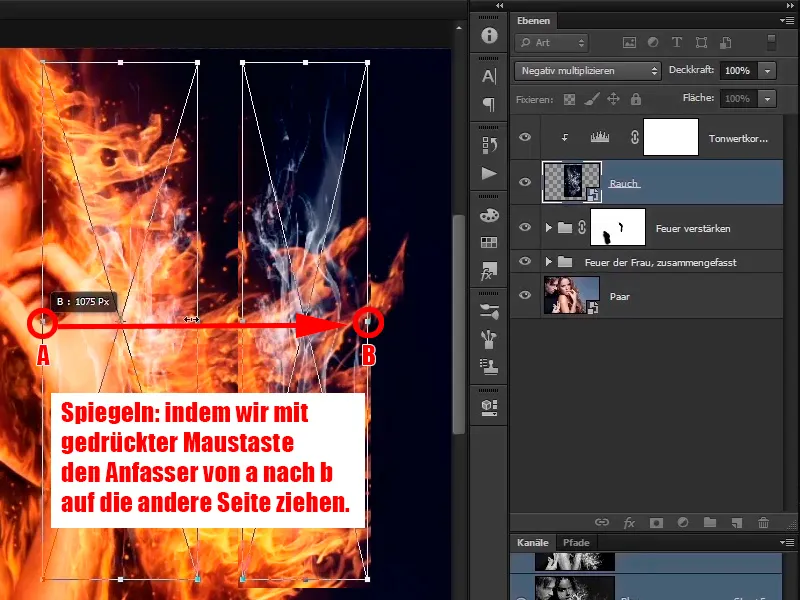Create new group folder icon

[x=710, y=522]
